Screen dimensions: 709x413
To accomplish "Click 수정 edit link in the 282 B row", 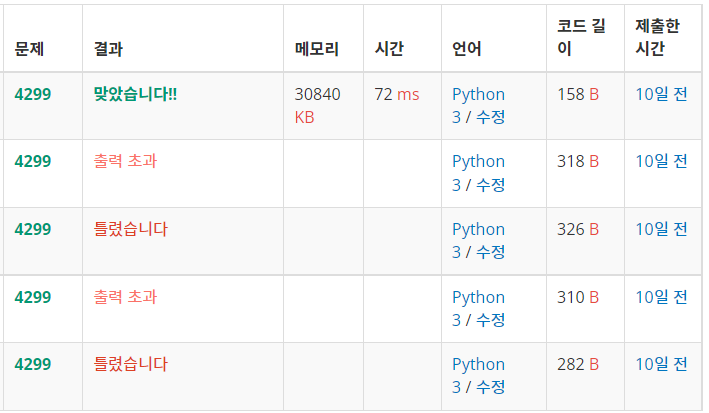I will [491, 387].
